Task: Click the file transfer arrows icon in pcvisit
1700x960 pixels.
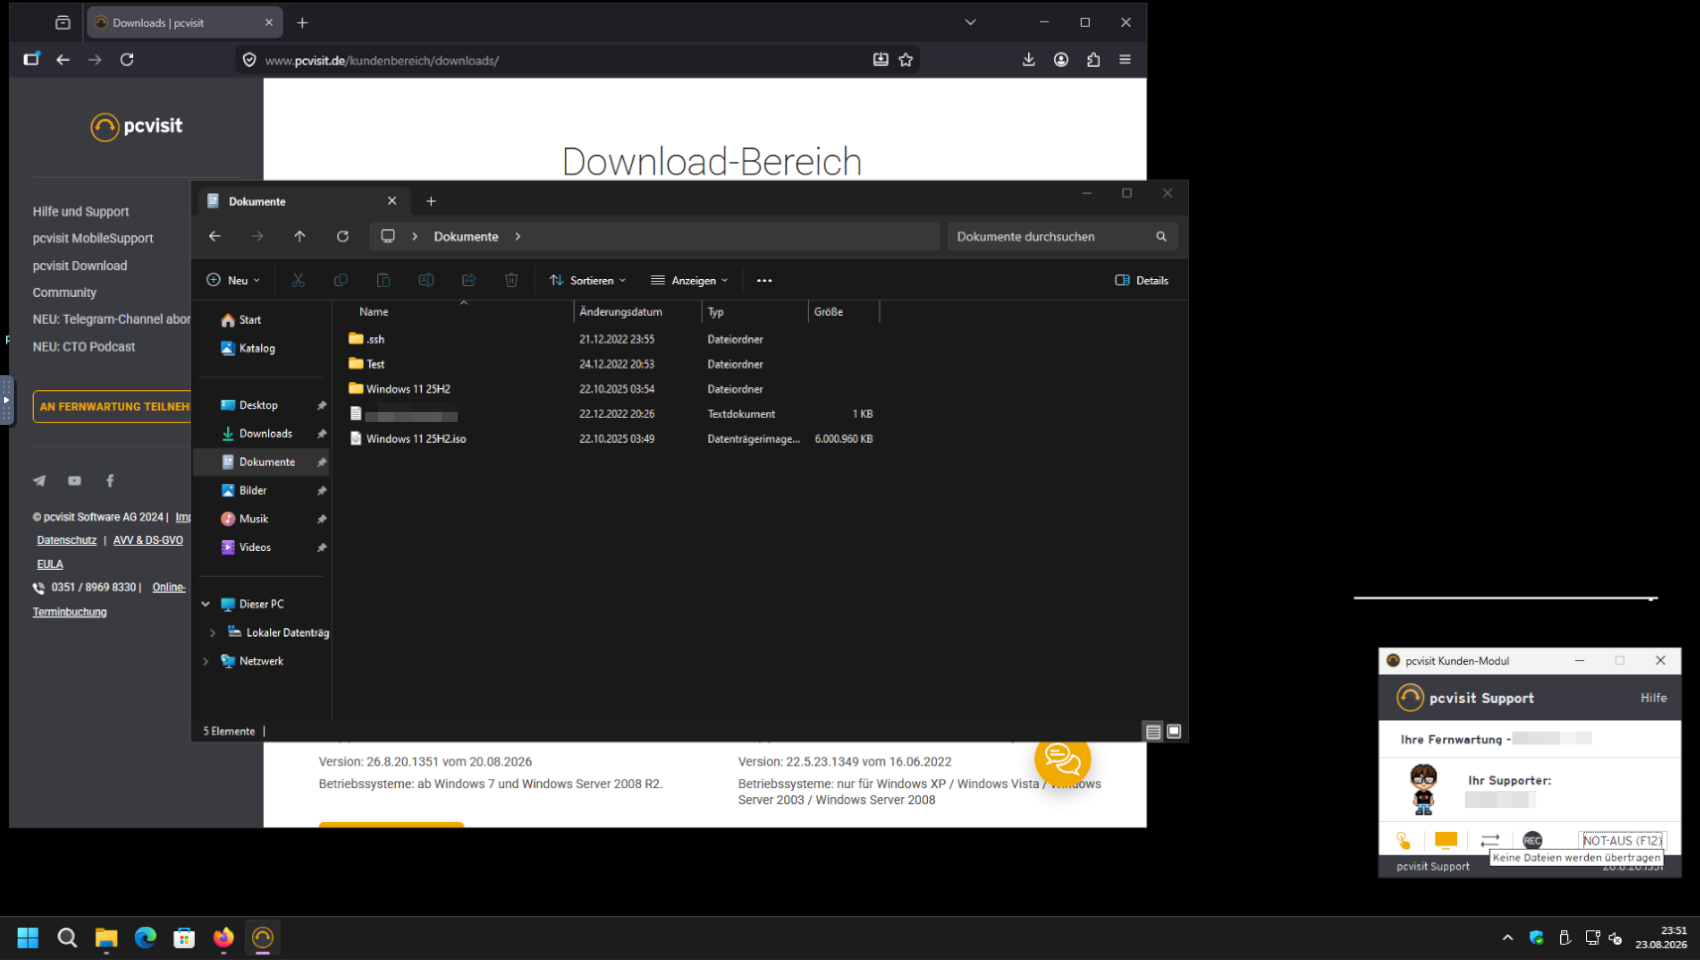Action: coord(1490,840)
